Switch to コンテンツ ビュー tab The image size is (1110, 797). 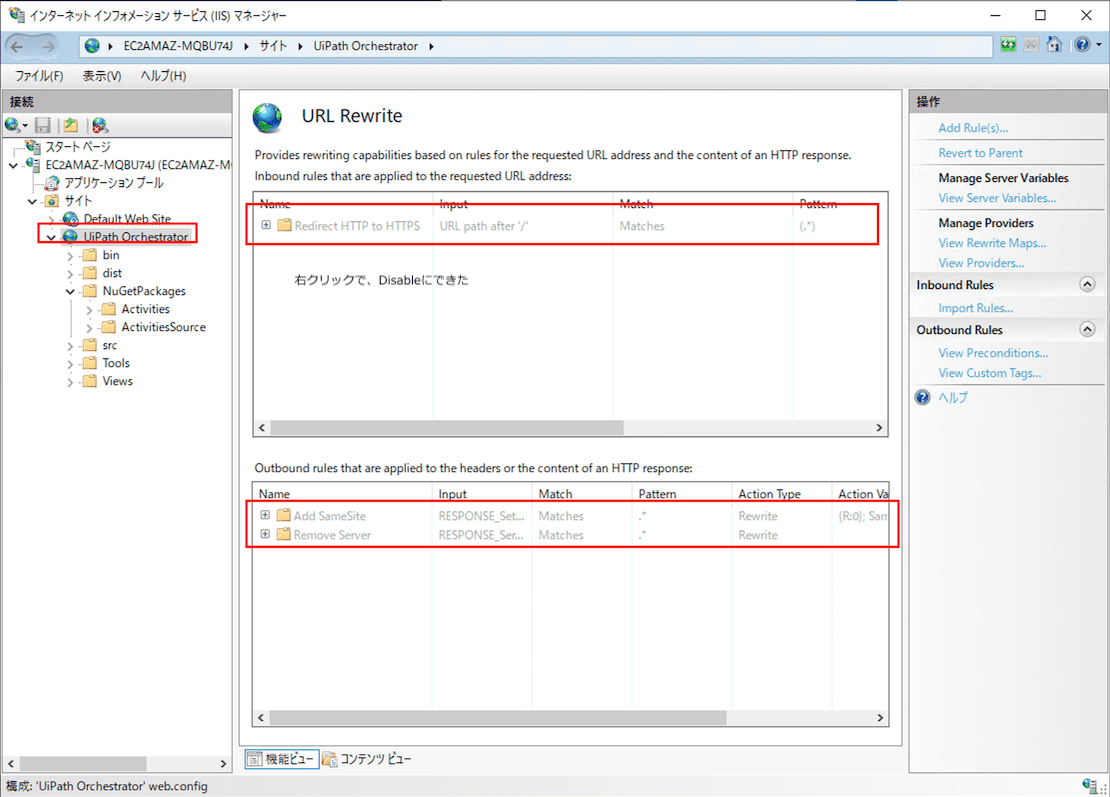(367, 759)
